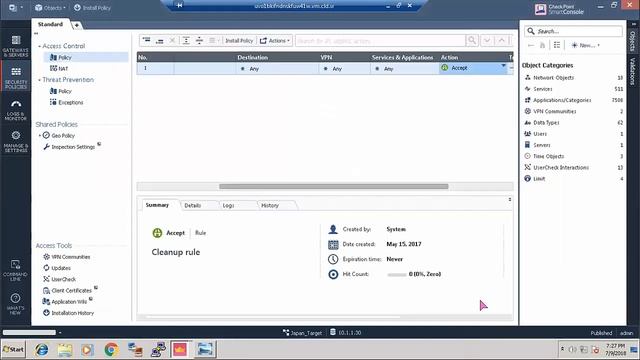Click add rule below icon
This screenshot has width=640, height=360.
click(x=160, y=40)
